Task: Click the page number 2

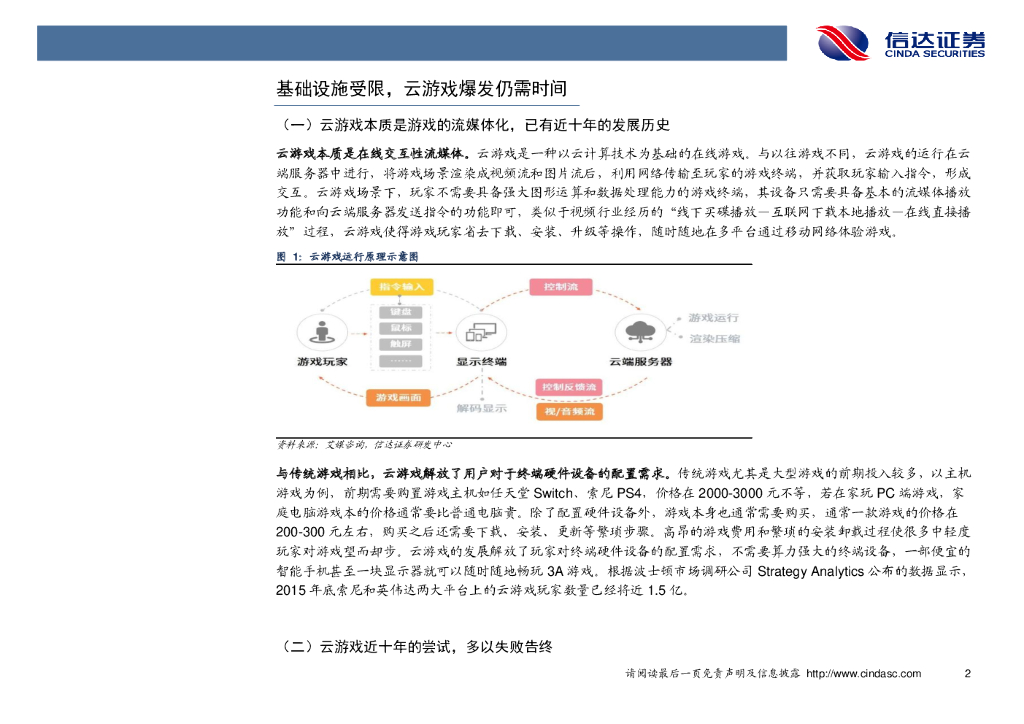Action: (x=968, y=673)
